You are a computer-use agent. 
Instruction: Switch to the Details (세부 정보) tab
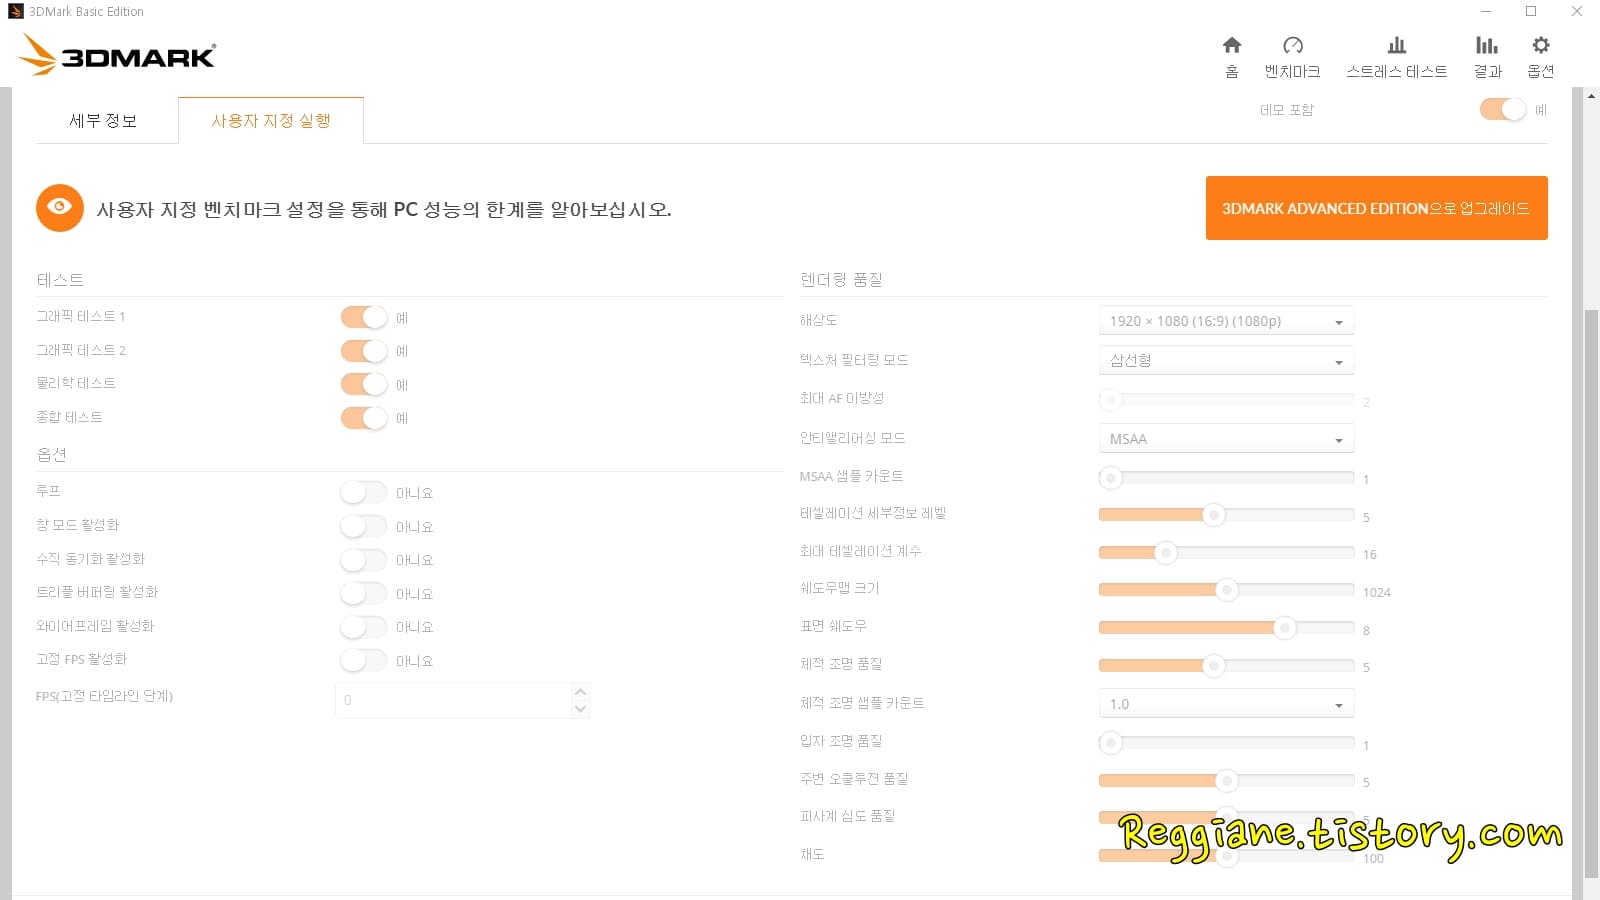103,121
